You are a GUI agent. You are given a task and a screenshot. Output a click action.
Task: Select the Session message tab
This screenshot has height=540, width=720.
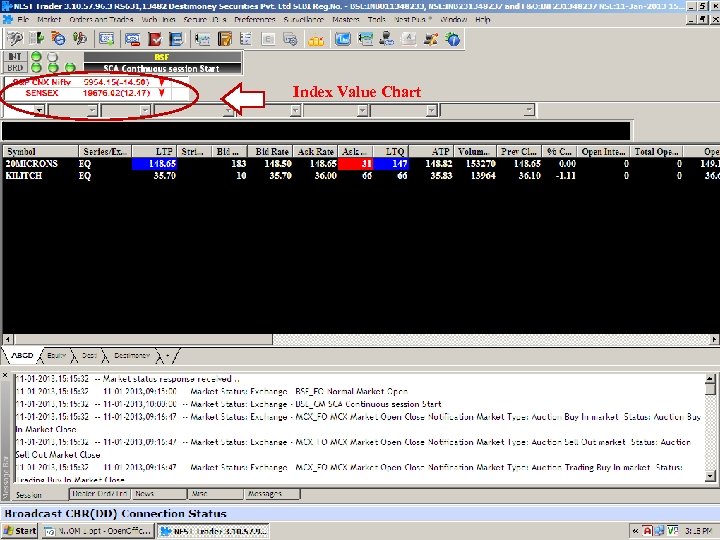(x=28, y=495)
